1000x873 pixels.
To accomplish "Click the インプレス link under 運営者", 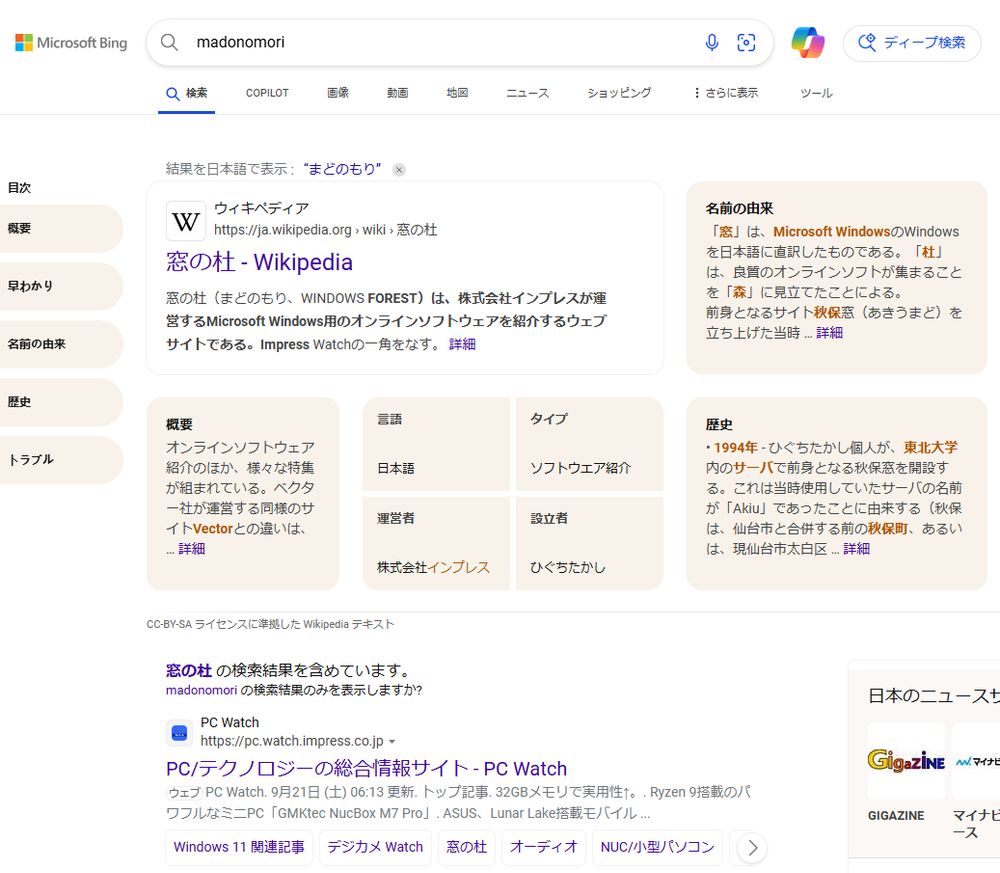I will pos(459,568).
